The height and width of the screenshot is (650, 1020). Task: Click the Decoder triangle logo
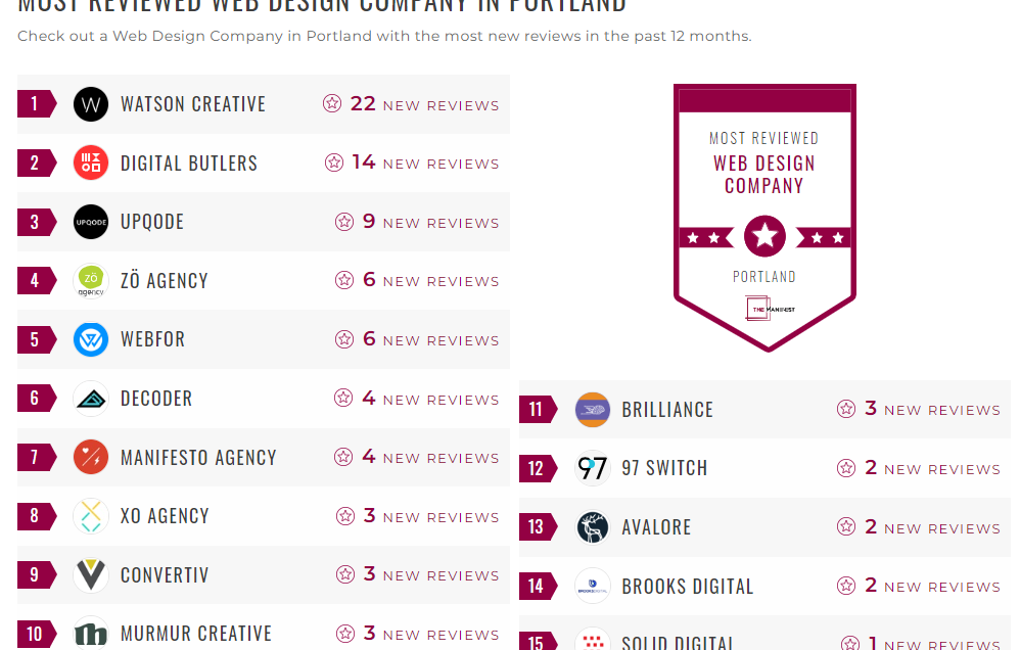91,398
